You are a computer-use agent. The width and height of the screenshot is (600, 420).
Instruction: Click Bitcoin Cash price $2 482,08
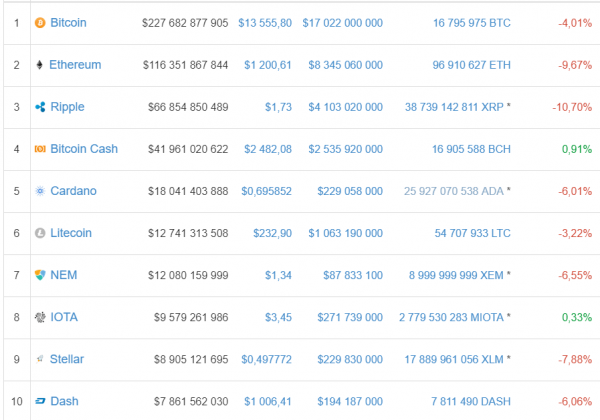(268, 149)
